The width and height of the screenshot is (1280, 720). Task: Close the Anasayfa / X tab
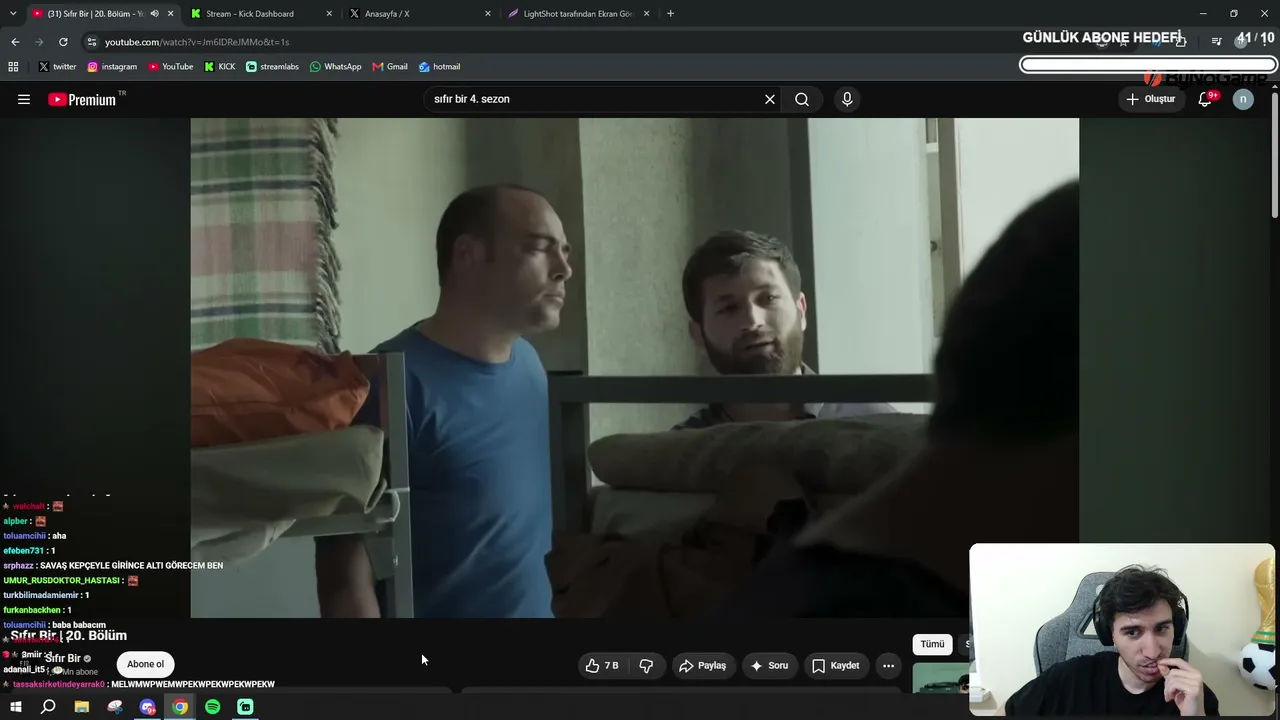[x=488, y=14]
